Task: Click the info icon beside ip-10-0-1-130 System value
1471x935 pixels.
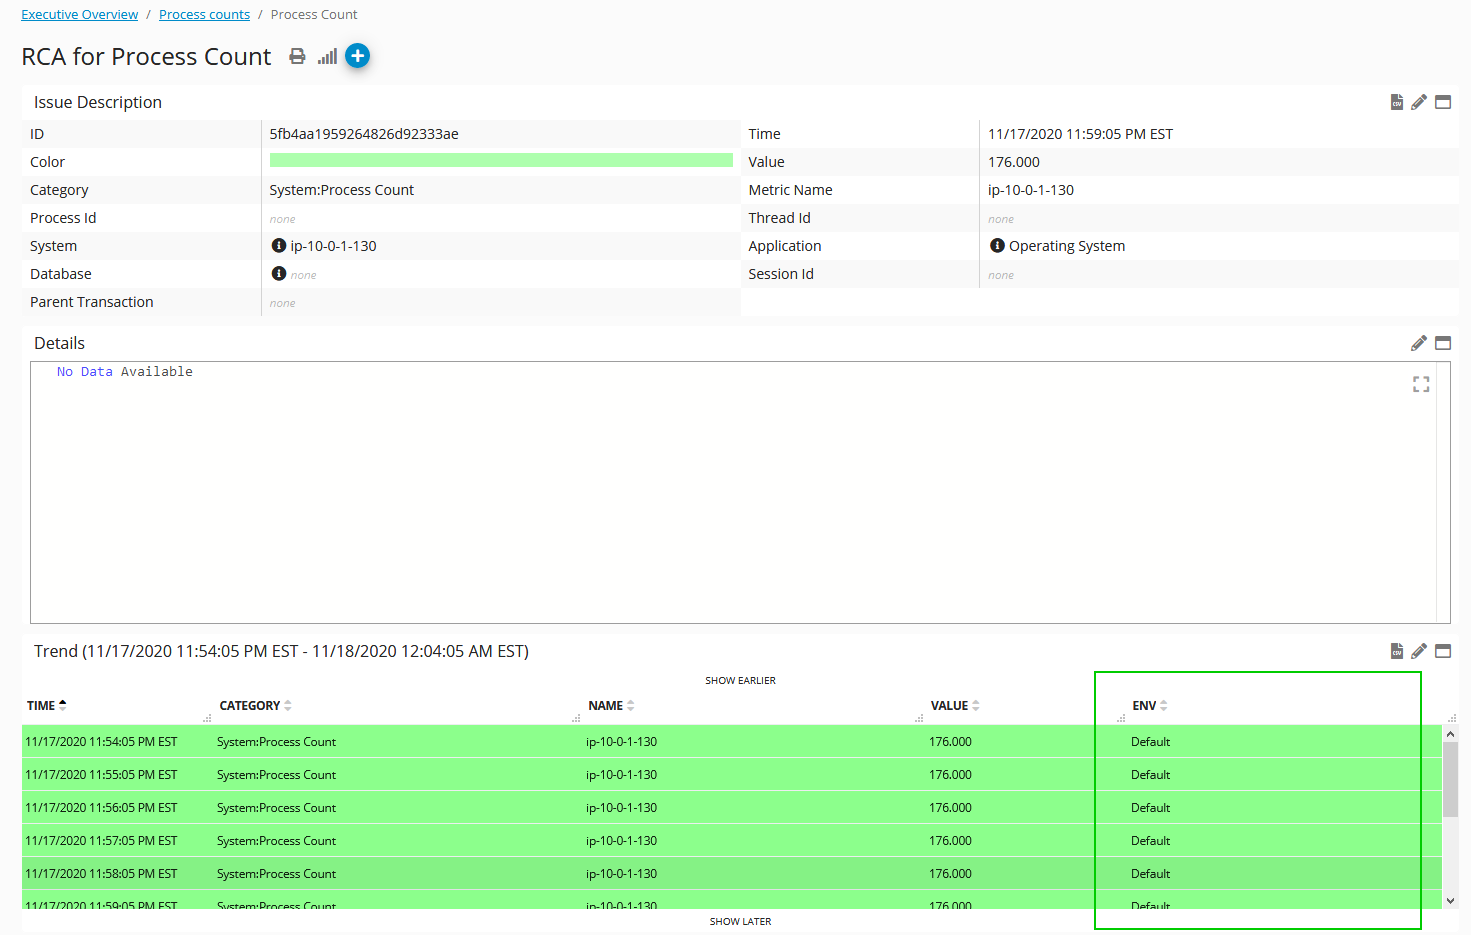Action: coord(278,245)
